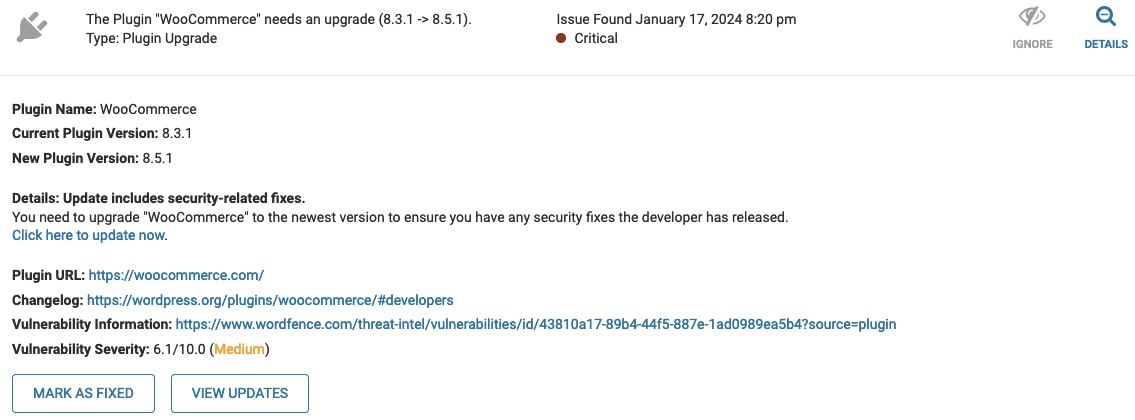Click the New Plugin Version 8.5.1 text
This screenshot has height=420, width=1135.
[92, 157]
